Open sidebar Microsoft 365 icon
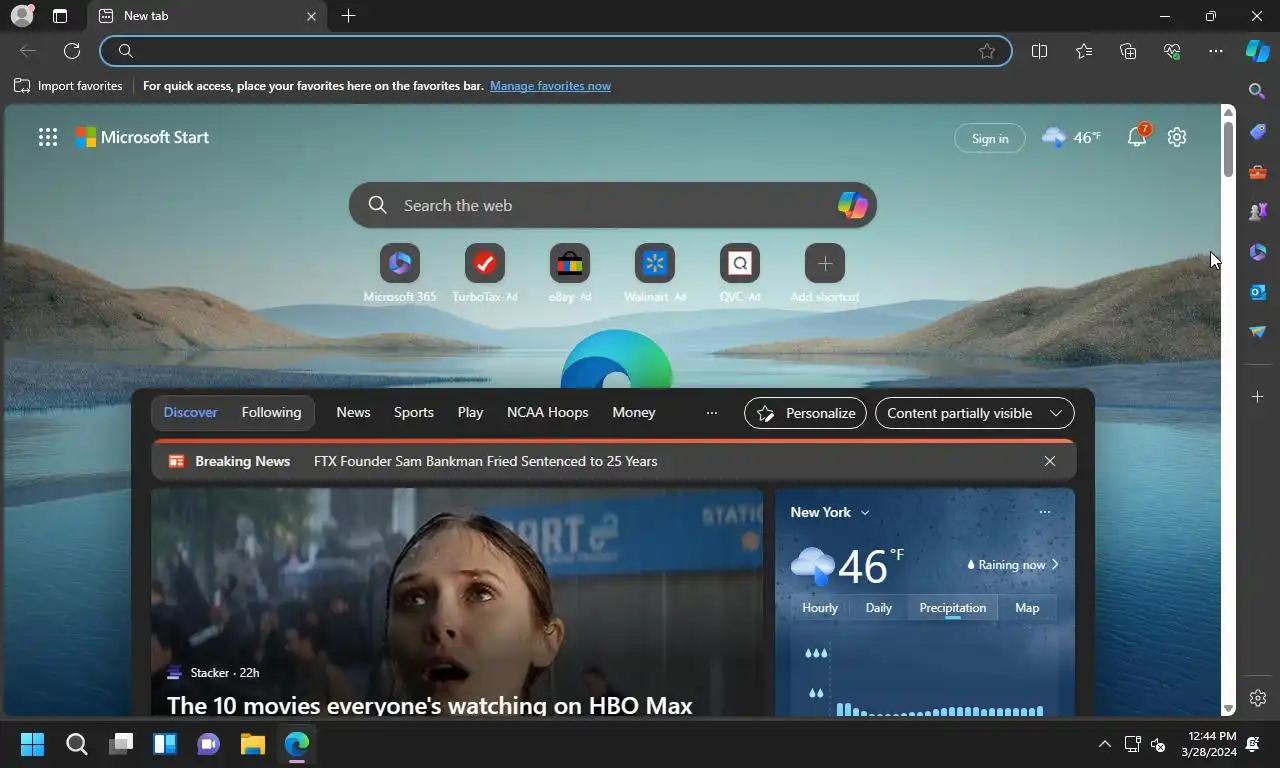This screenshot has width=1280, height=768. pyautogui.click(x=1258, y=252)
